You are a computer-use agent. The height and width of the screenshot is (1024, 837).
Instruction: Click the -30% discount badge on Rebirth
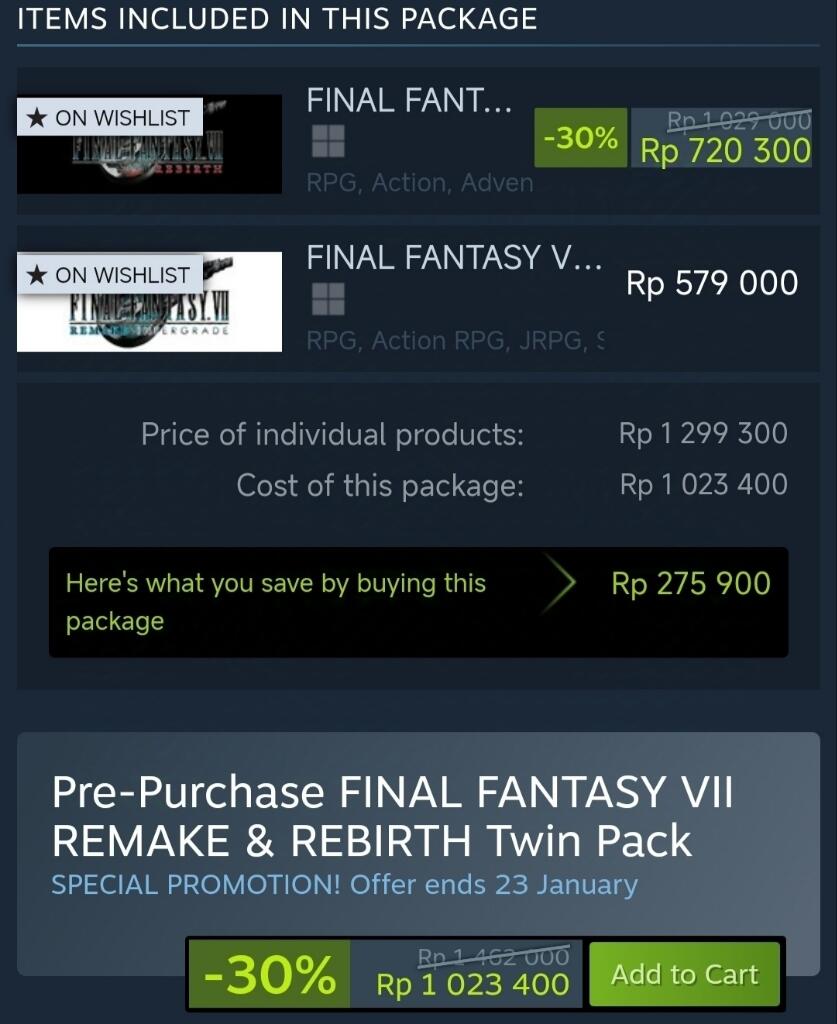click(x=580, y=138)
